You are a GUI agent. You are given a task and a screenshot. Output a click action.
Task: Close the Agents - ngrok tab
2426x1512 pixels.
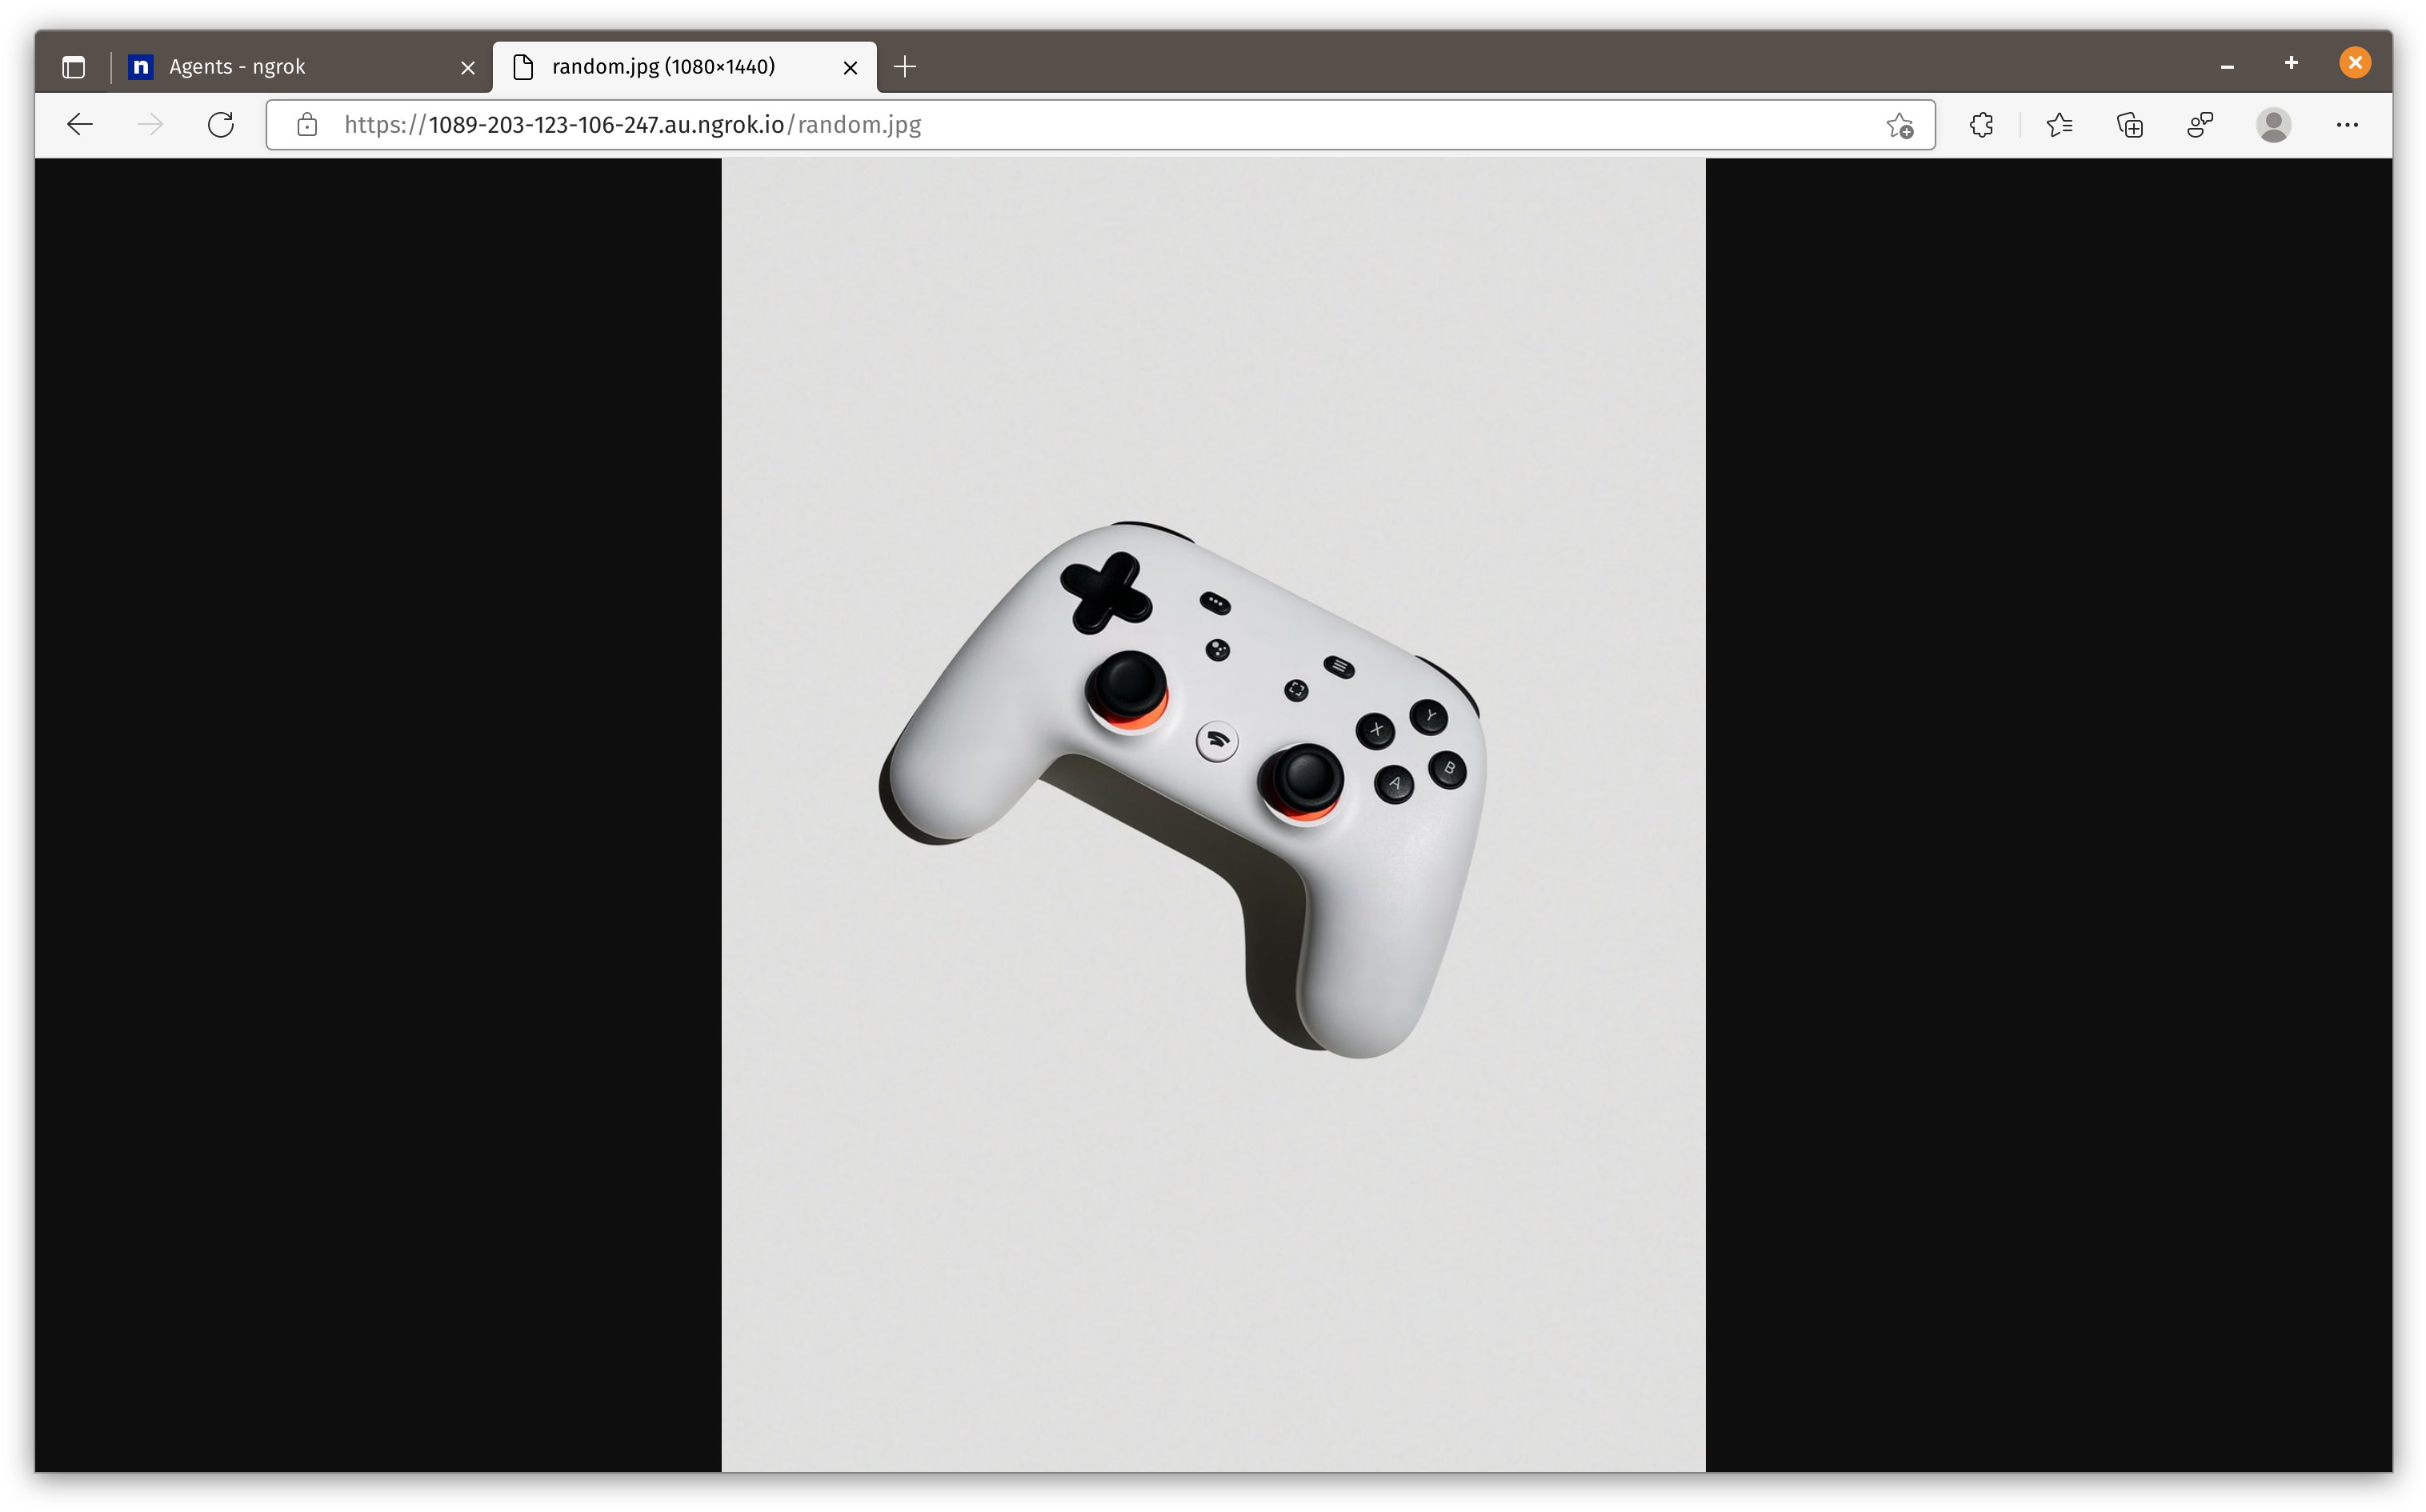(x=468, y=68)
